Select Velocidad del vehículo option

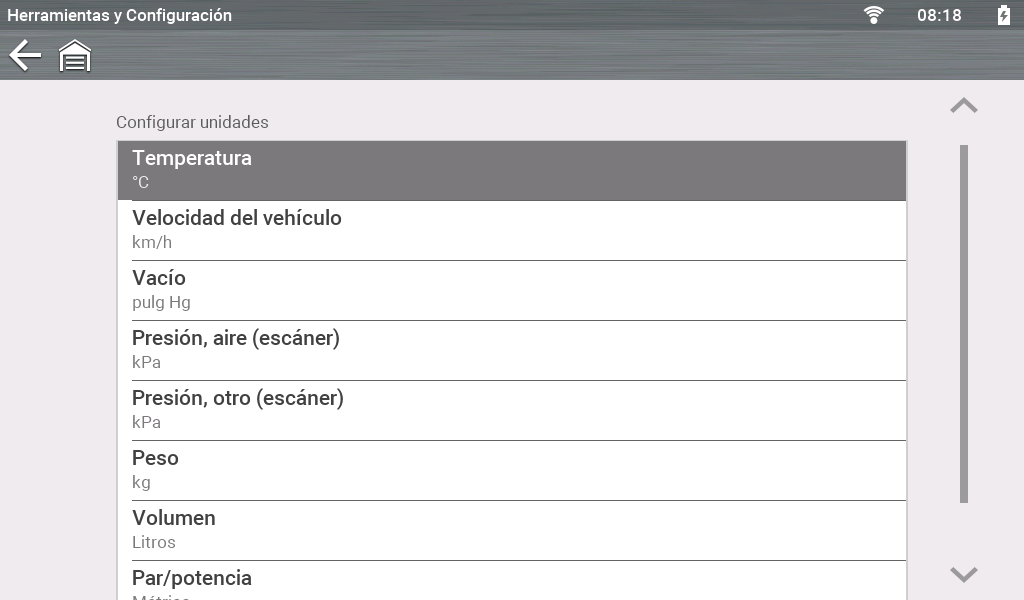(511, 230)
